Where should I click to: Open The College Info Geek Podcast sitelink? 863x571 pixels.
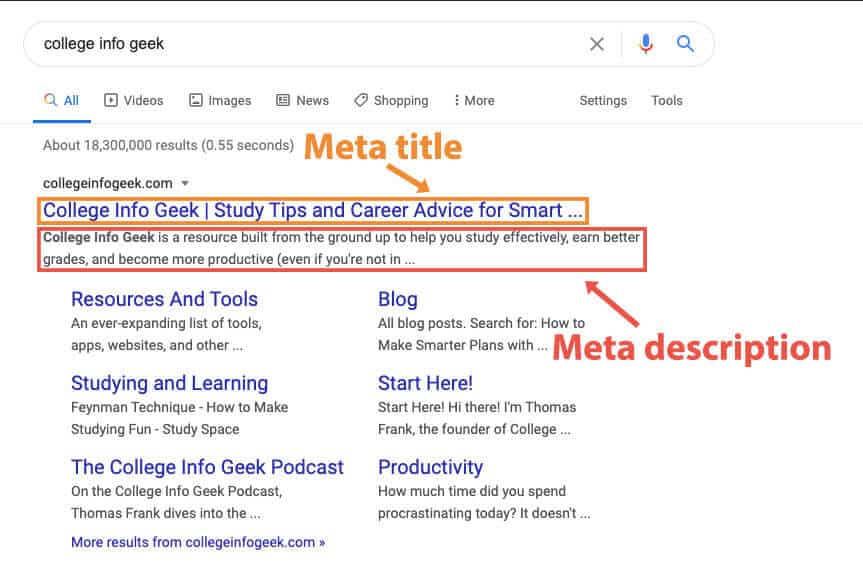[x=207, y=467]
